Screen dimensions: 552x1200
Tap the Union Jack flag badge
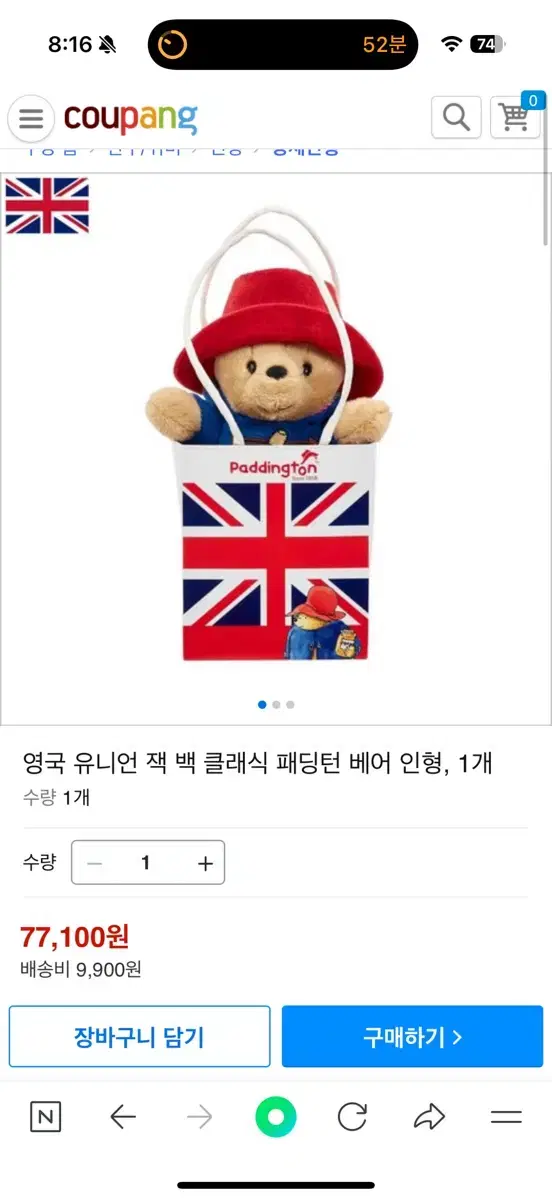[47, 205]
